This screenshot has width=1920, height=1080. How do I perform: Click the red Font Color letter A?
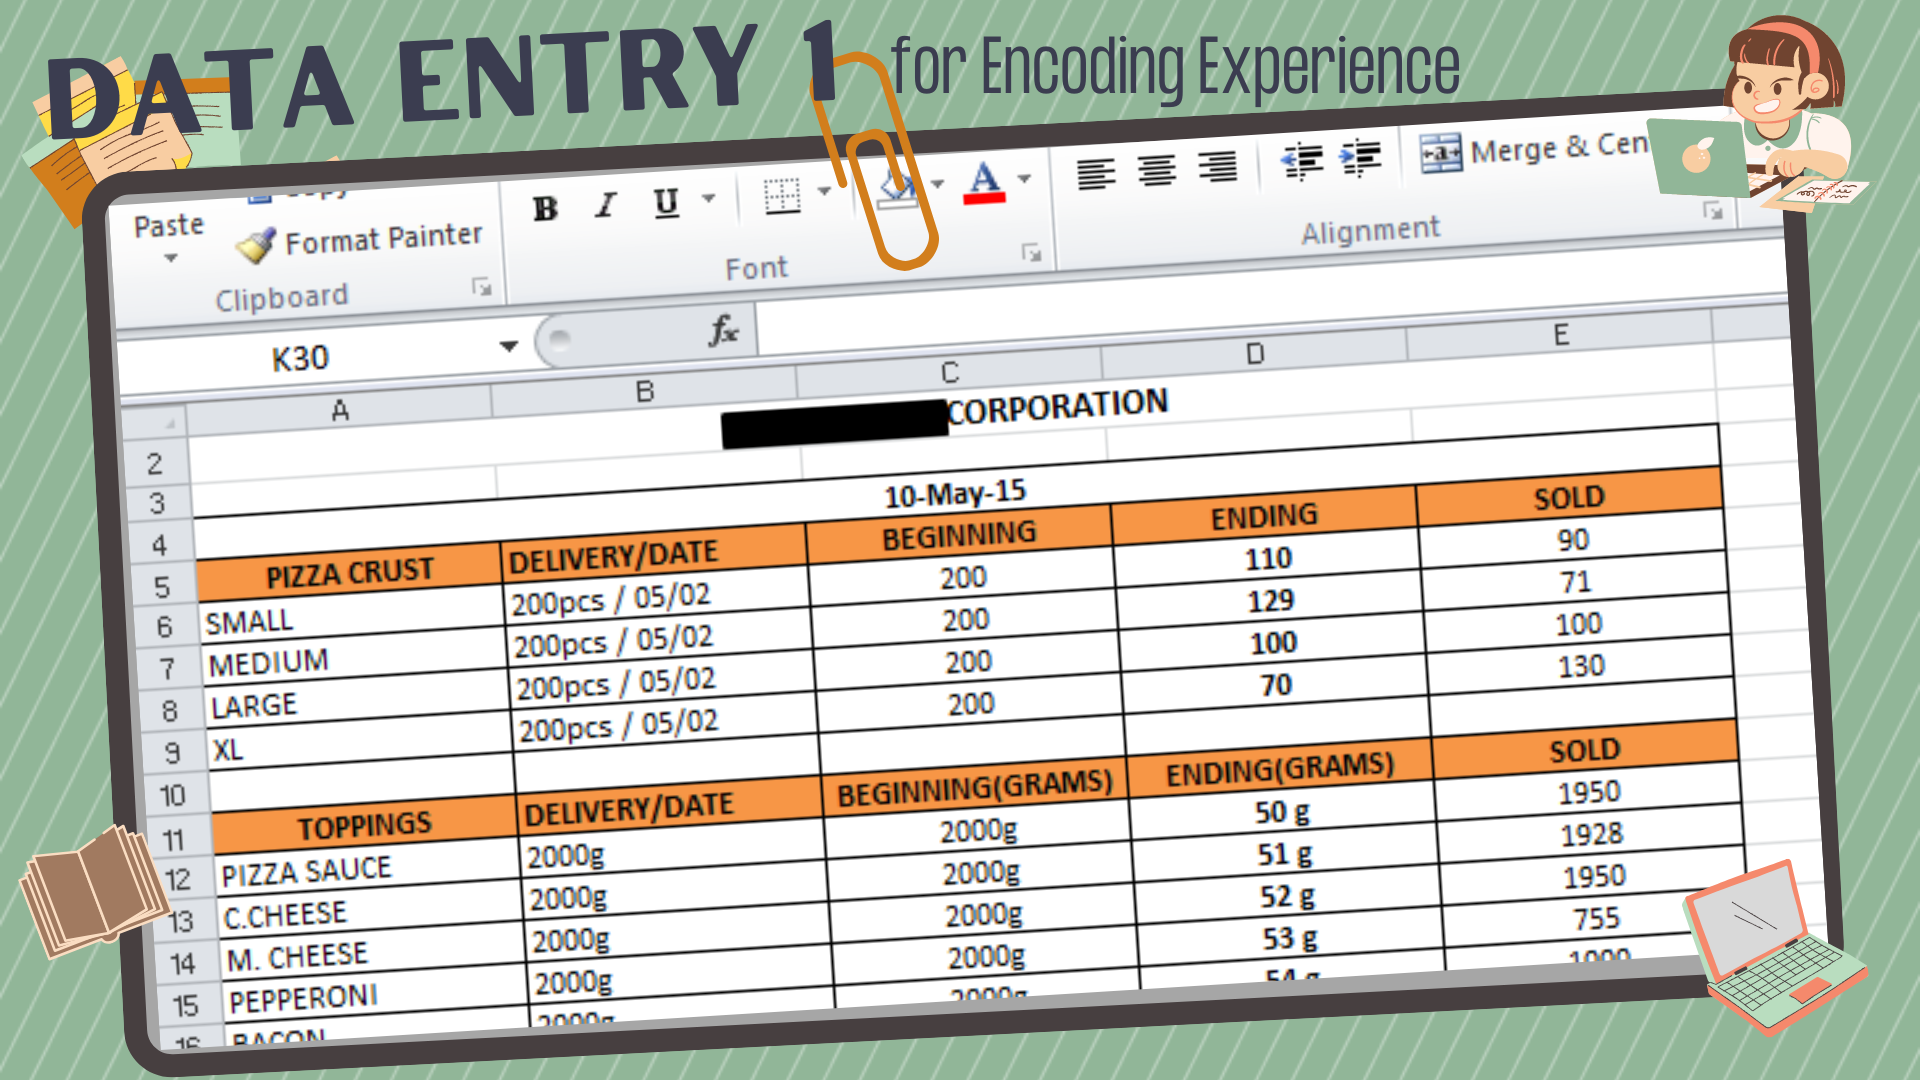coord(985,183)
